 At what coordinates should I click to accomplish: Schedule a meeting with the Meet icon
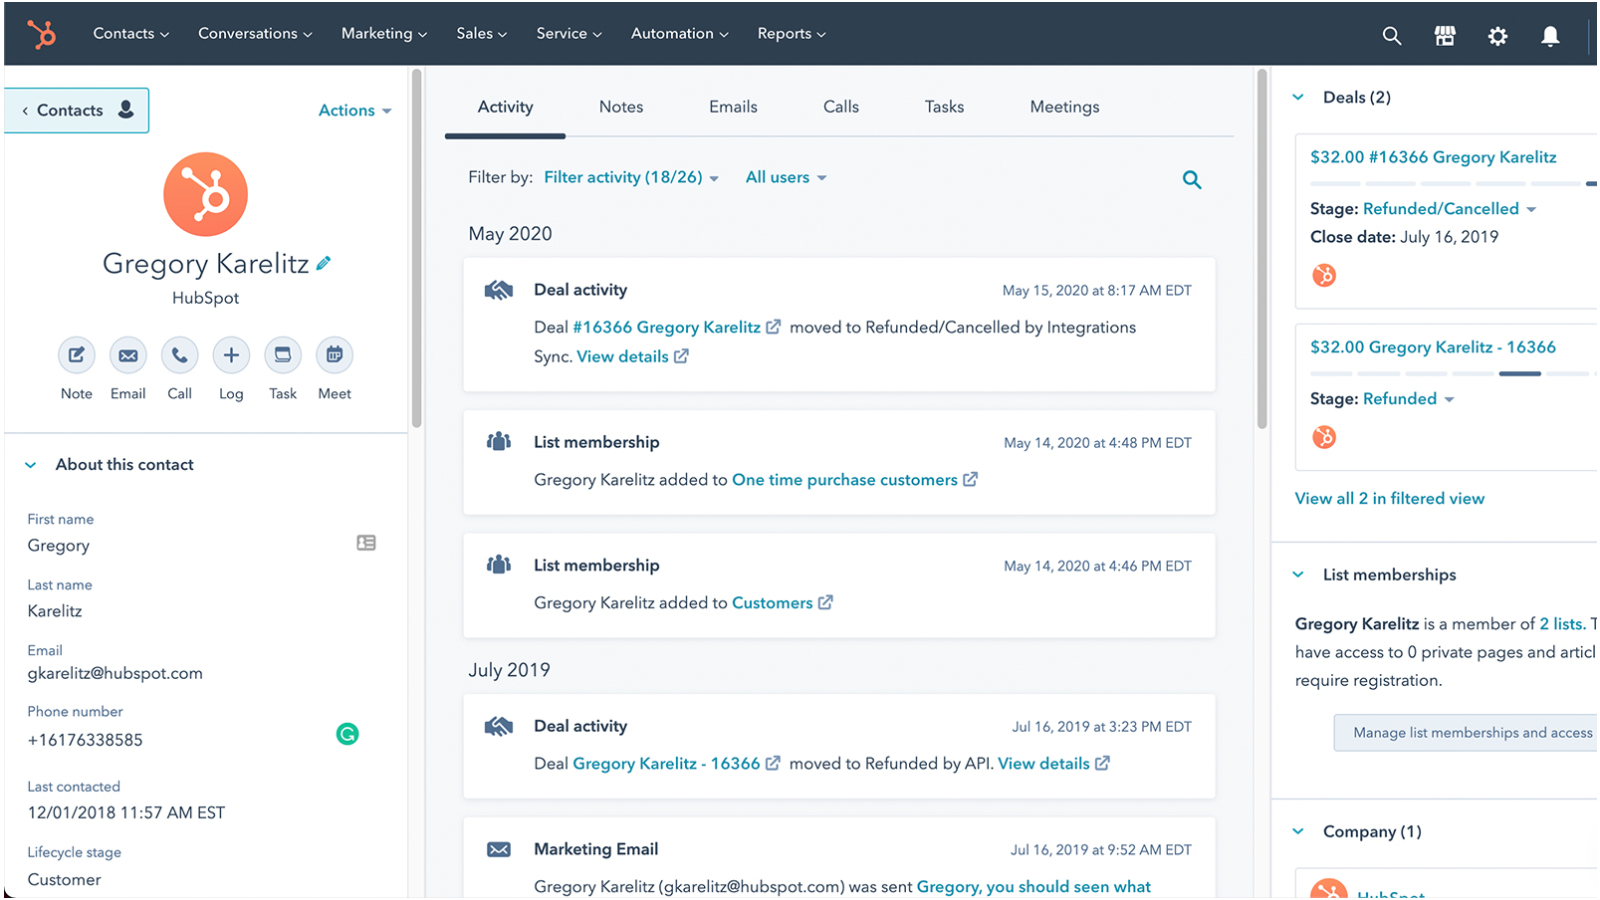(334, 355)
